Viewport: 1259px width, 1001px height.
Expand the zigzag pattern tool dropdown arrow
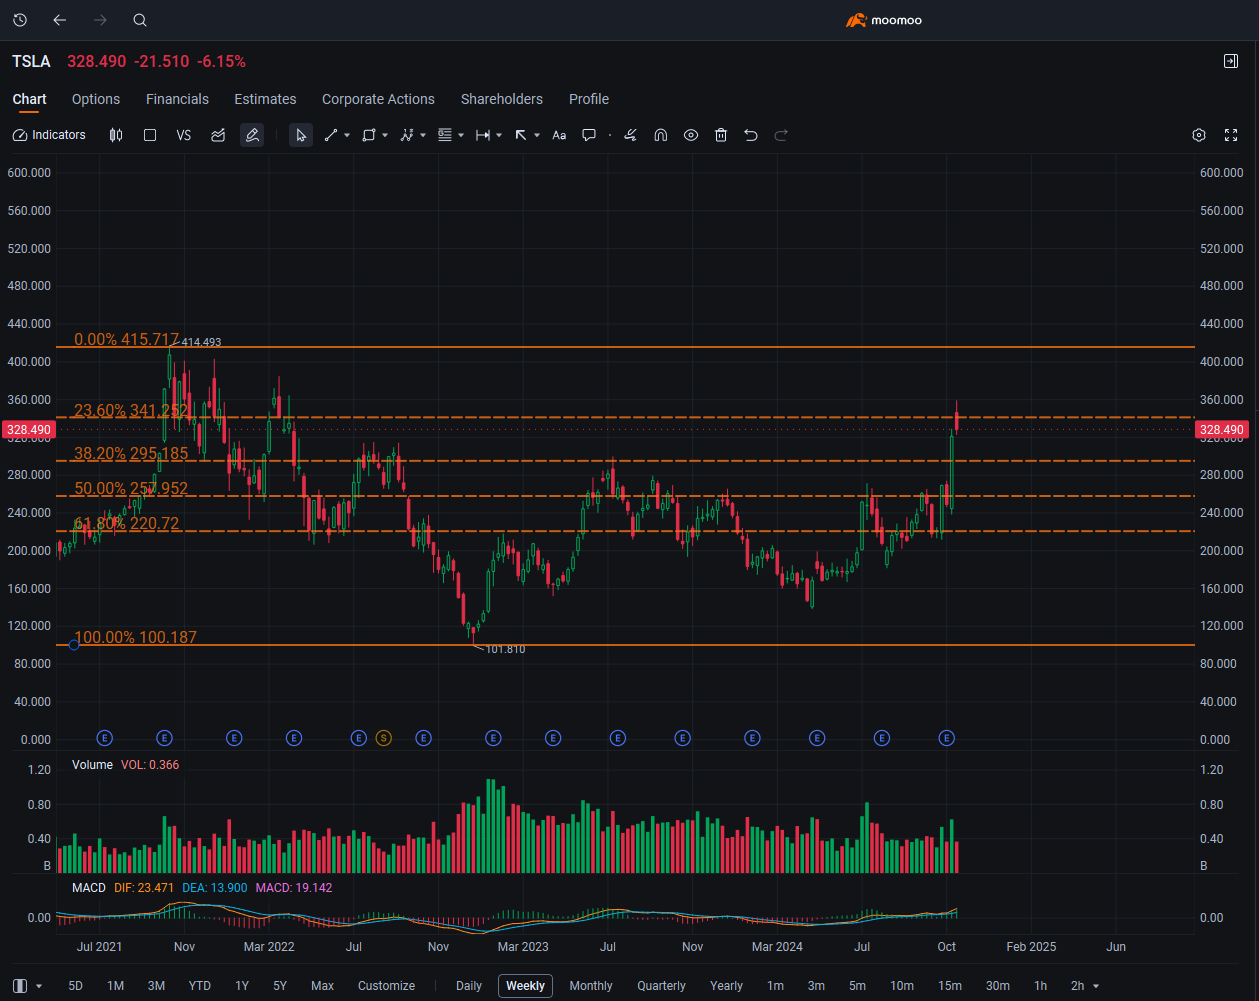coord(423,135)
